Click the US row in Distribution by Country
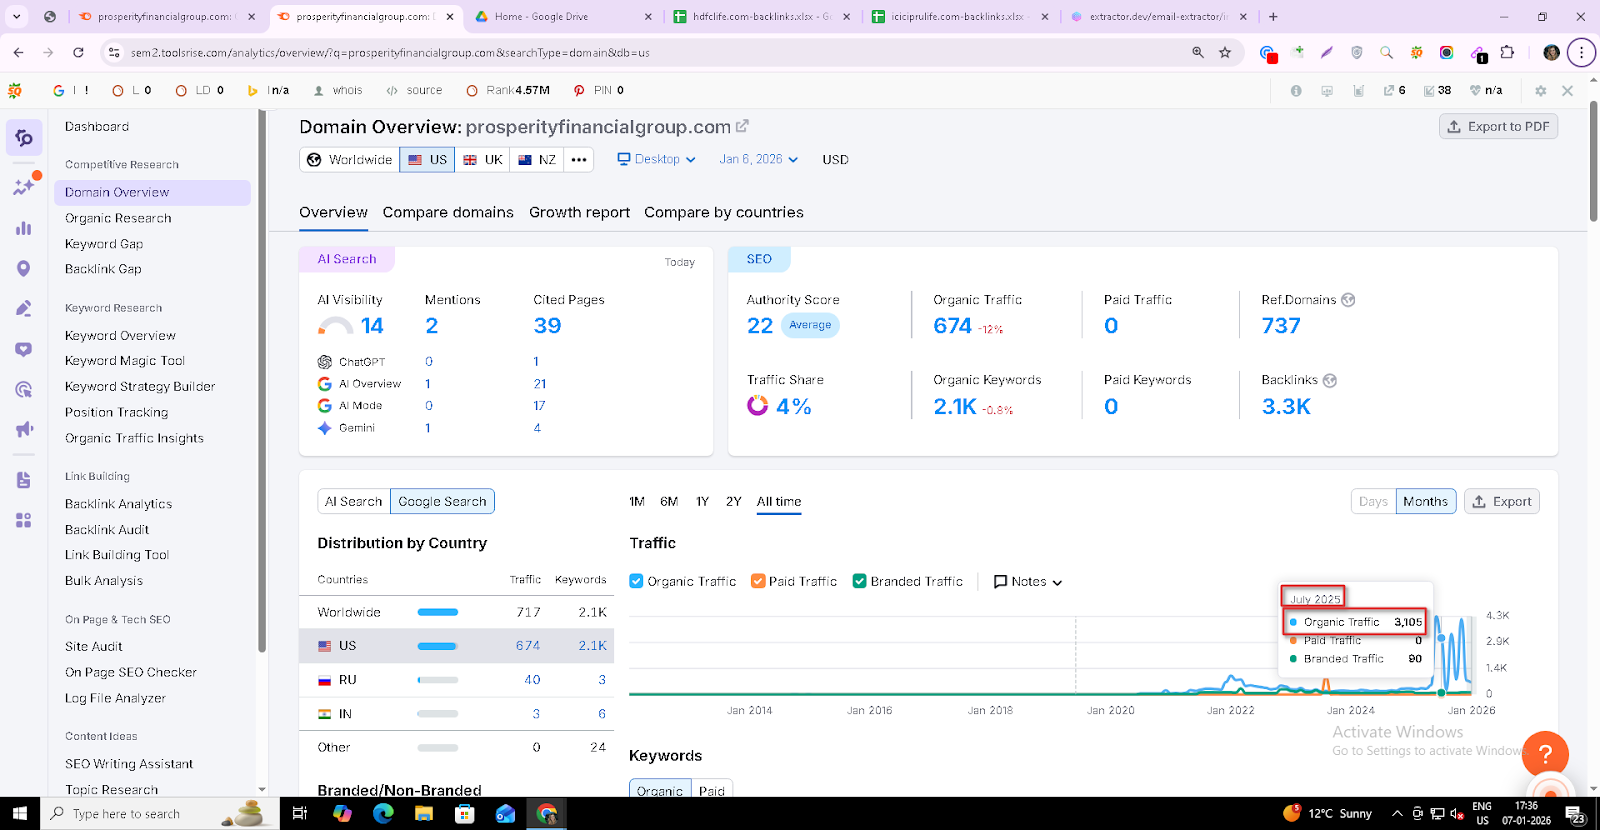Image resolution: width=1600 pixels, height=830 pixels. [x=456, y=646]
